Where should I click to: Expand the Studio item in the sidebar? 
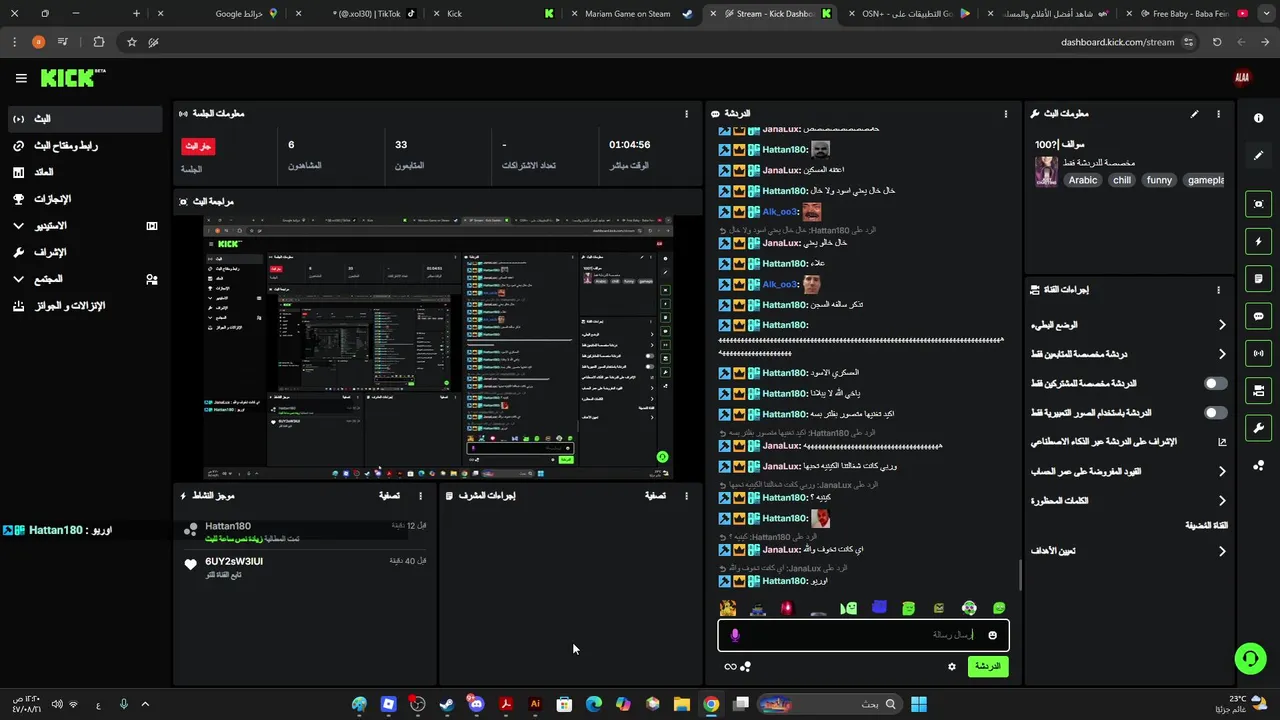[x=85, y=226]
